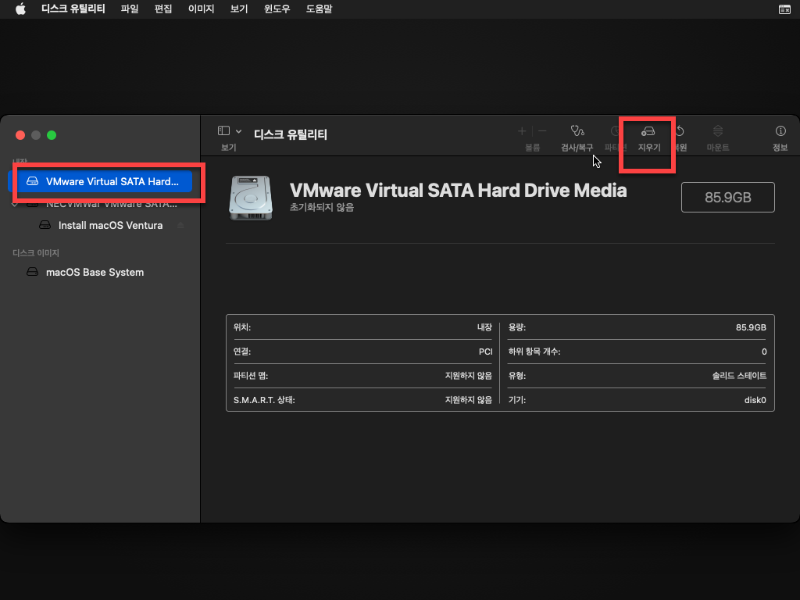Click the S.M.A.R.T. 상태 row label
The width and height of the screenshot is (800, 600).
[264, 400]
